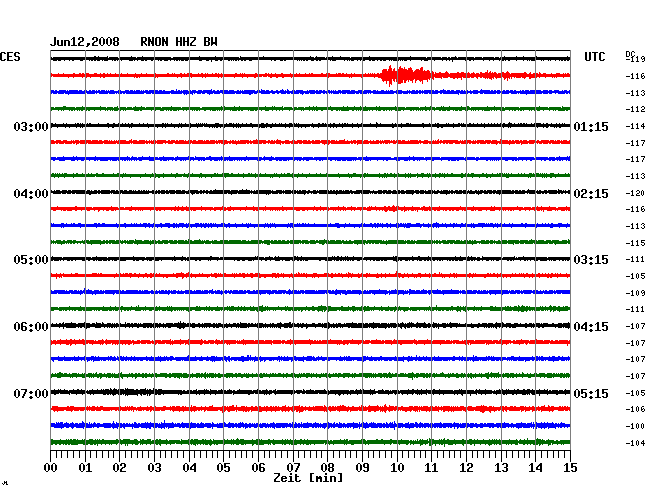Click the DC value -114

pyautogui.click(x=635, y=126)
